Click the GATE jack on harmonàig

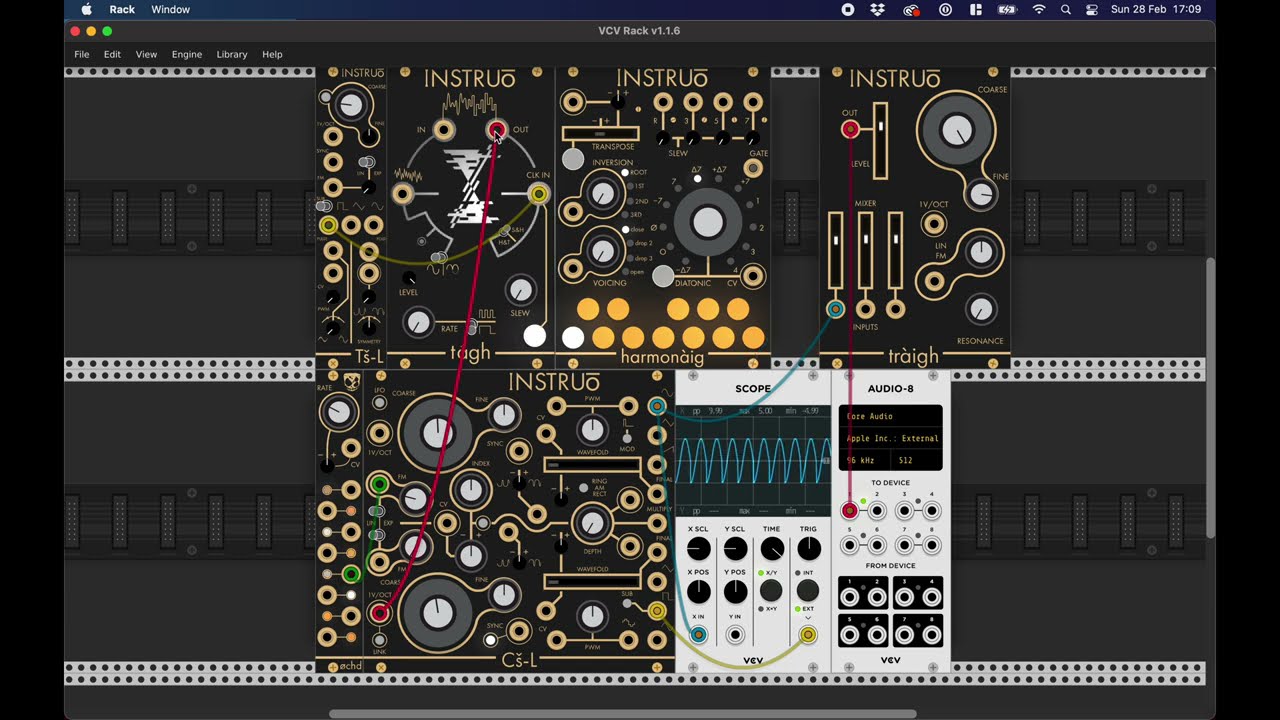(x=753, y=168)
